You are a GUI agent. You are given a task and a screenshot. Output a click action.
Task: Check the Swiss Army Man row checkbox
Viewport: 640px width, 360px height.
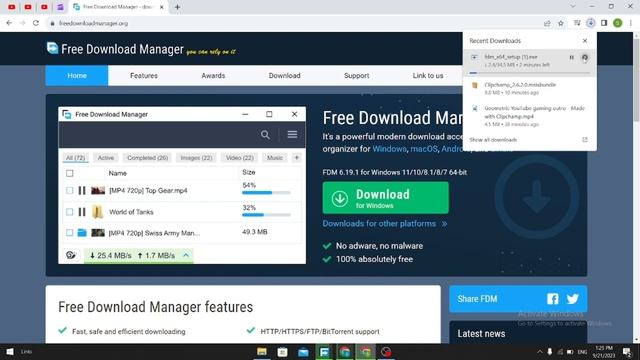click(70, 233)
